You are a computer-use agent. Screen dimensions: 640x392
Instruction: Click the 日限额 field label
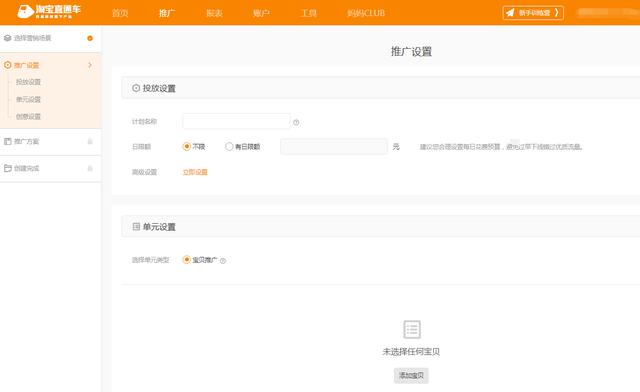[x=142, y=147]
